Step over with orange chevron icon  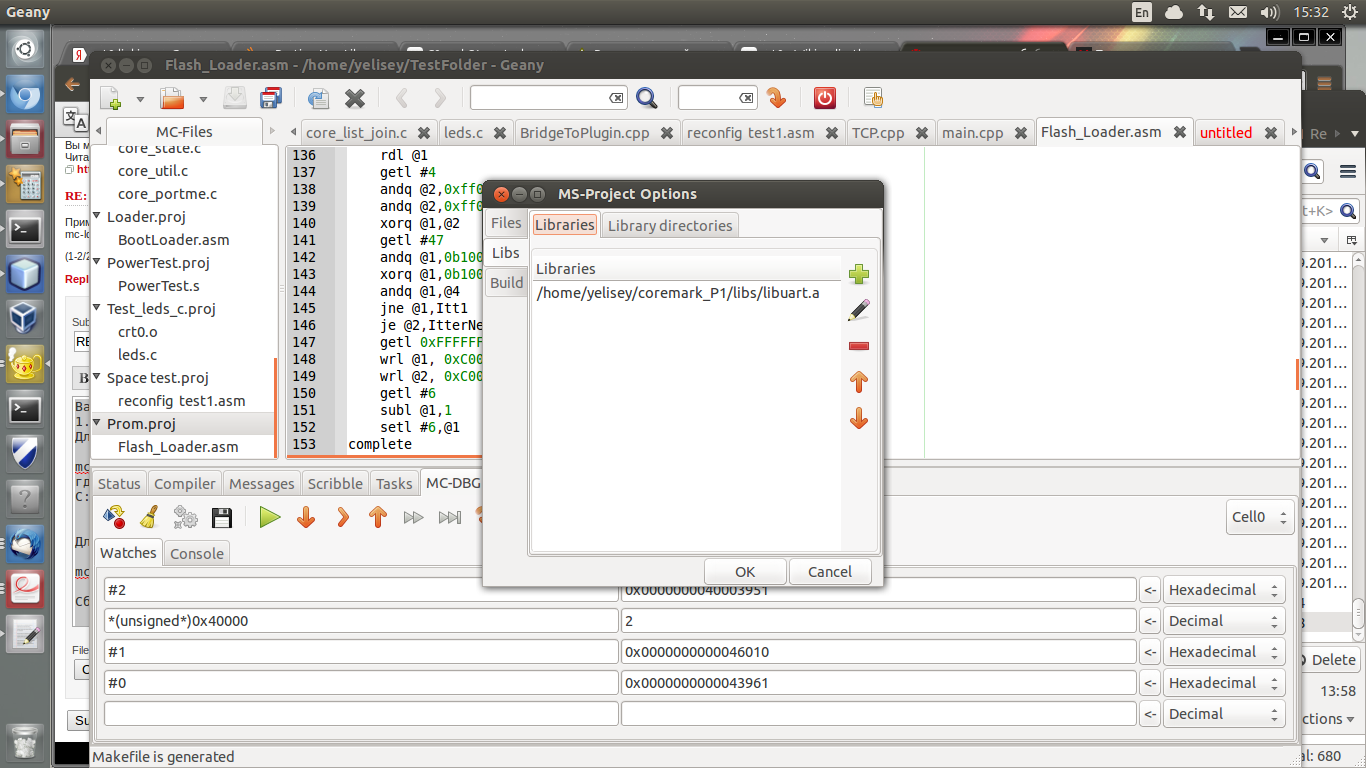tap(342, 517)
